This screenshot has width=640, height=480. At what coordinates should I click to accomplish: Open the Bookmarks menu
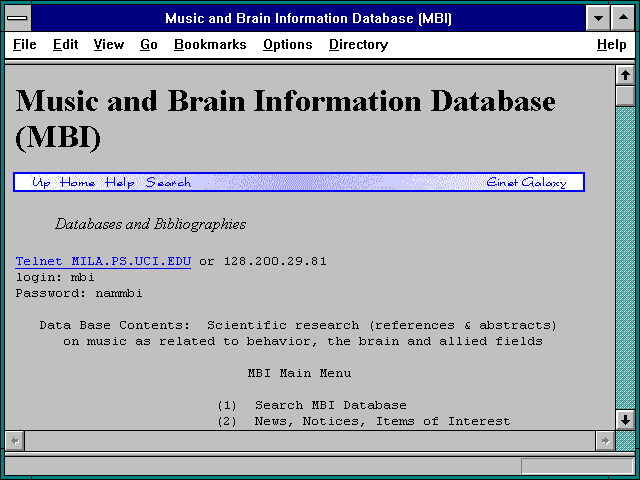pos(210,44)
